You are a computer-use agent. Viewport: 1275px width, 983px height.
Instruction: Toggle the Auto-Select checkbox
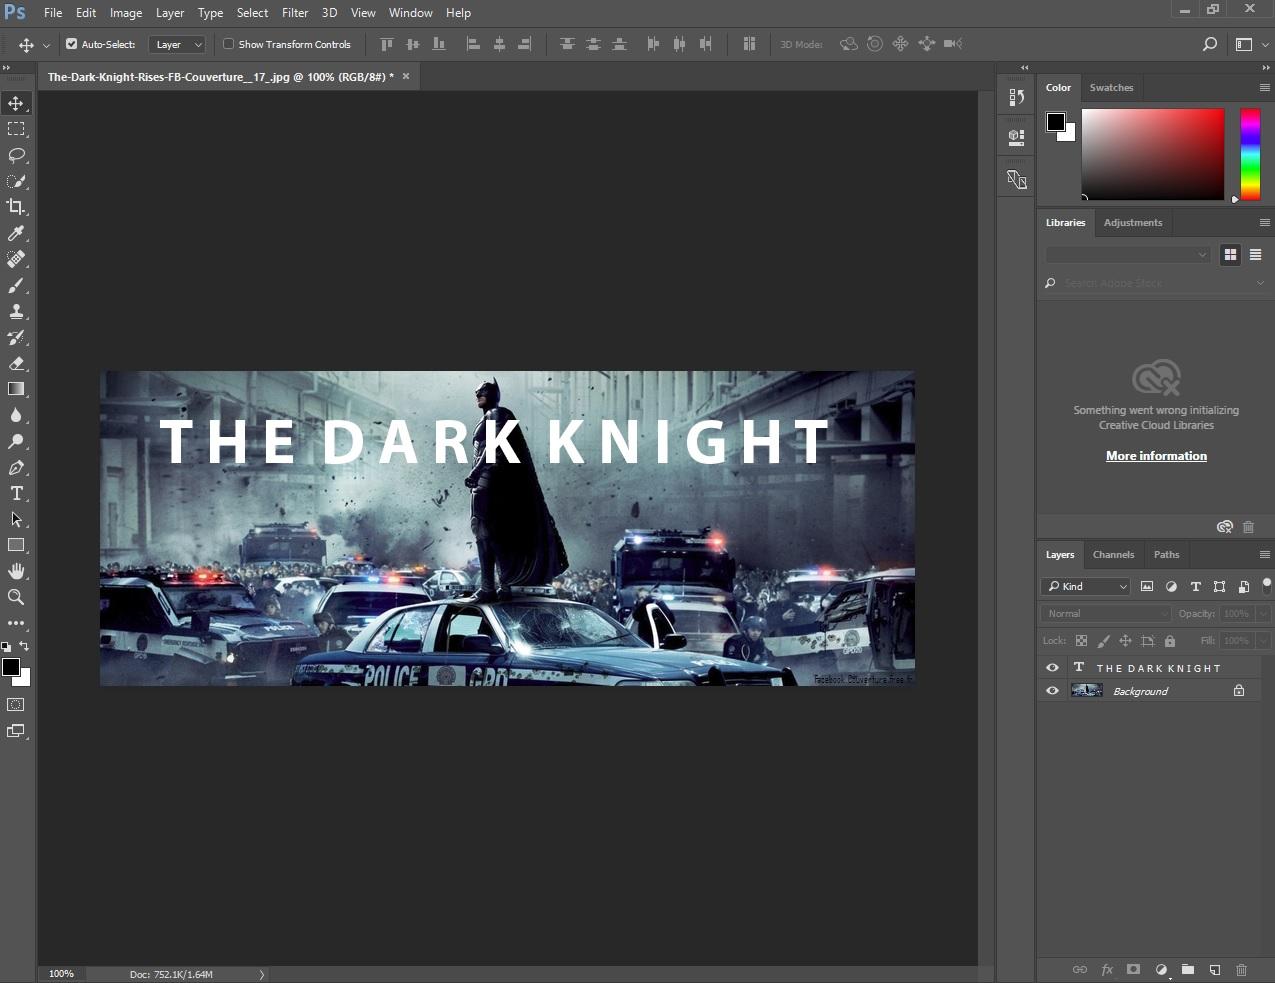(71, 44)
